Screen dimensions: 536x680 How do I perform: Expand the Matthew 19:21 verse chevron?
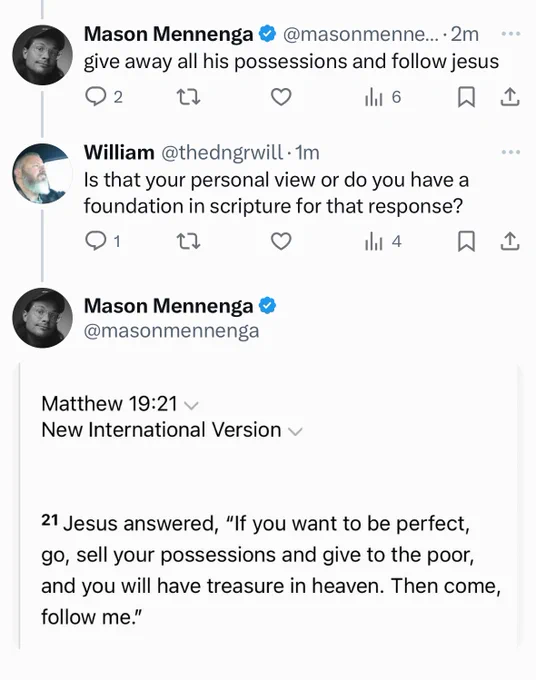191,405
